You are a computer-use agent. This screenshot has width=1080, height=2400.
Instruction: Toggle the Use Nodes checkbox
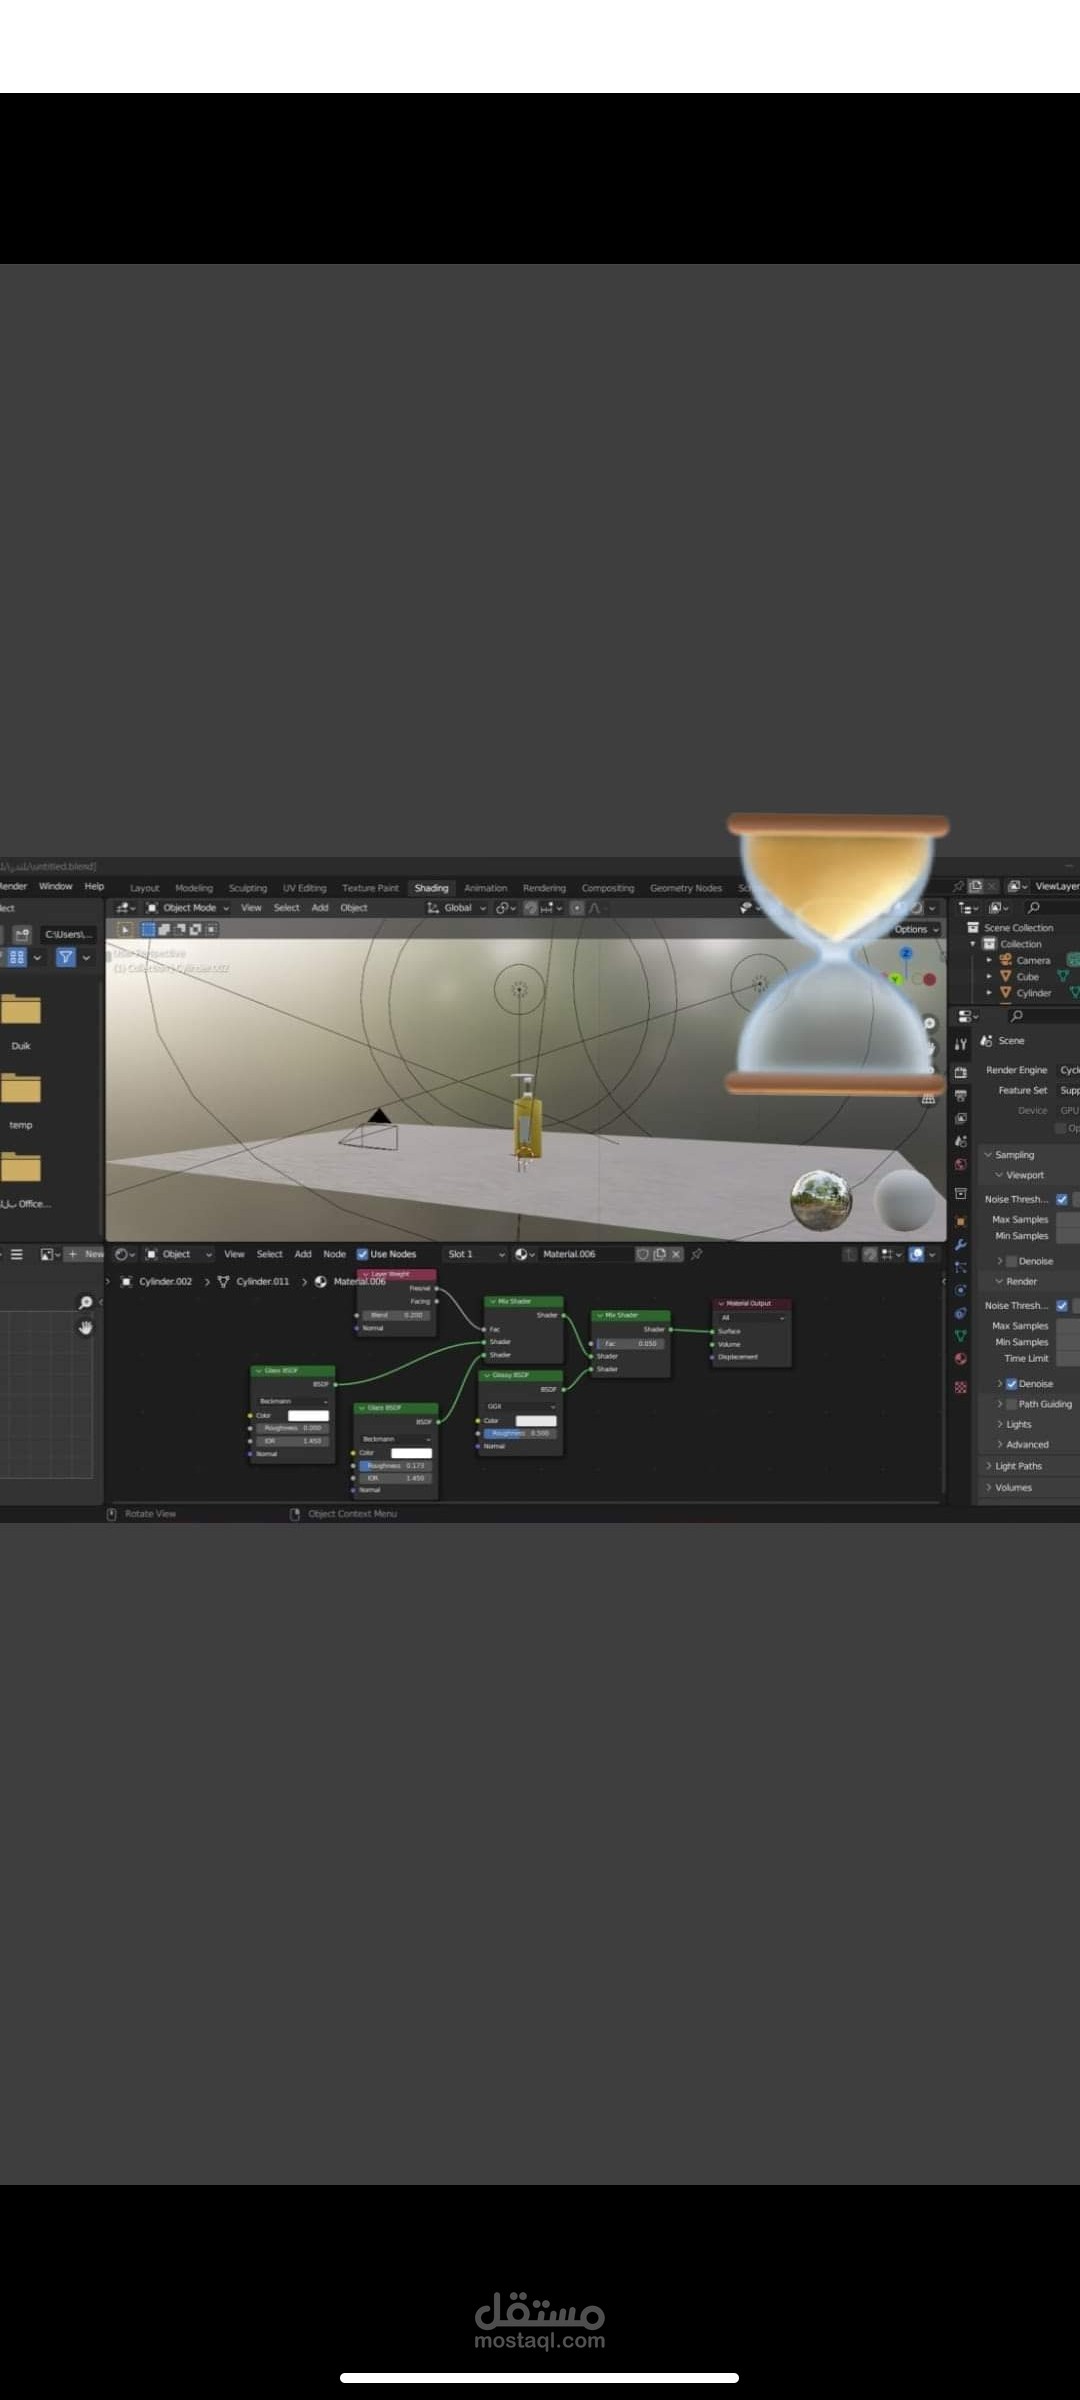pos(362,1254)
